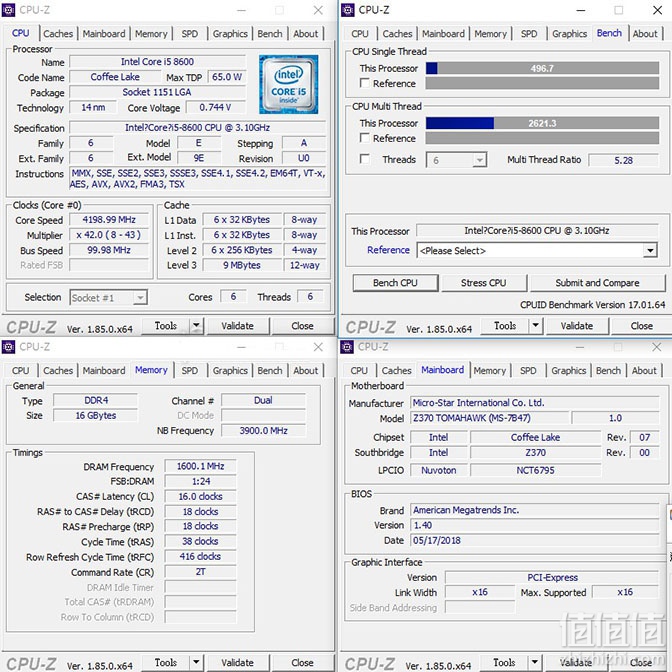Click the CPU-Z title icon in the CPU window
The image size is (672, 672).
click(8, 10)
